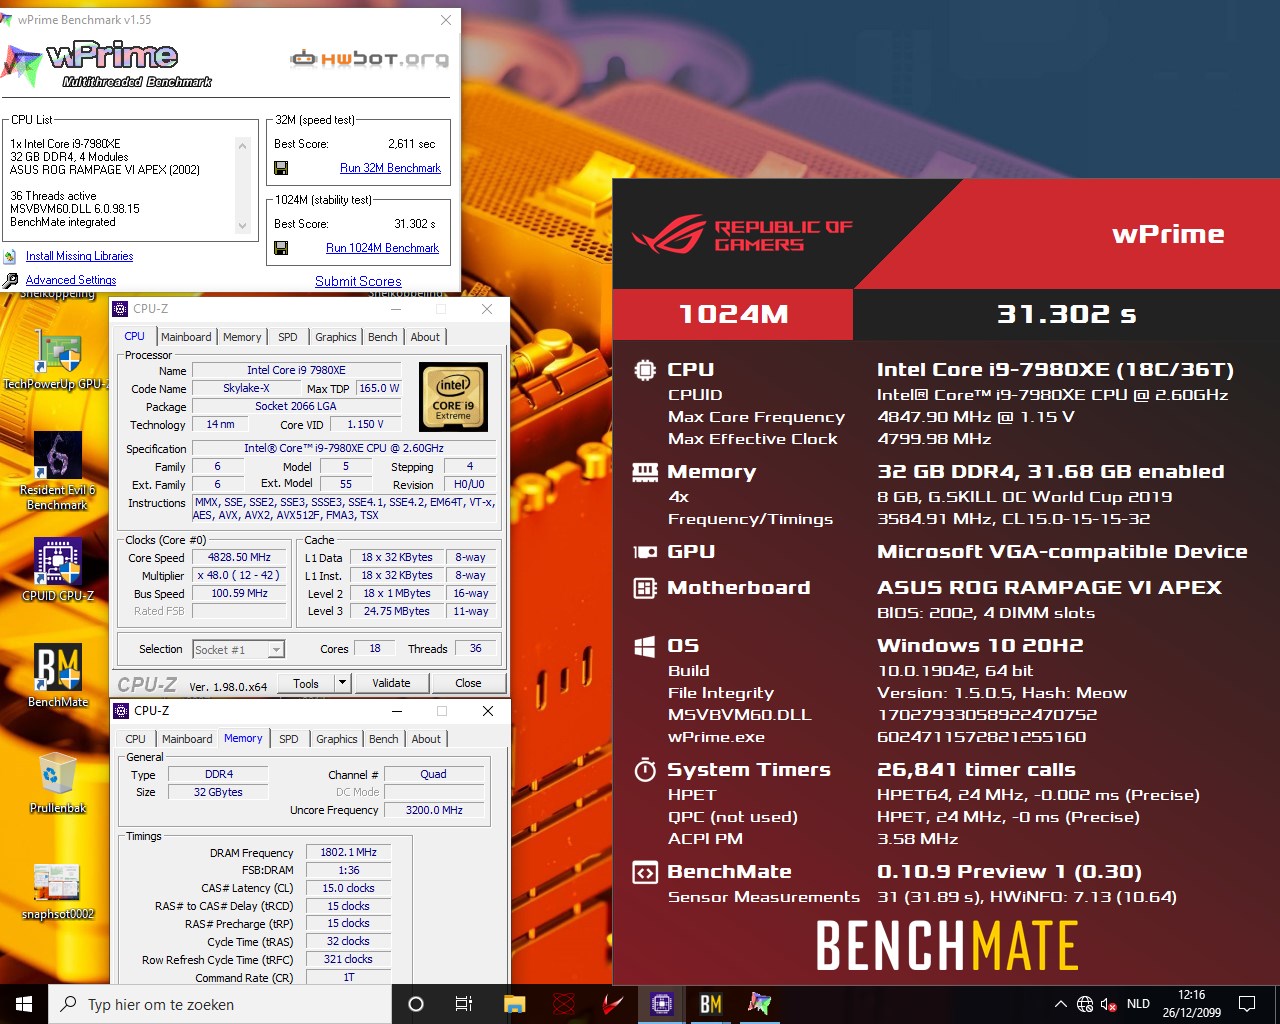Open BenchMate desktop icon

(58, 667)
